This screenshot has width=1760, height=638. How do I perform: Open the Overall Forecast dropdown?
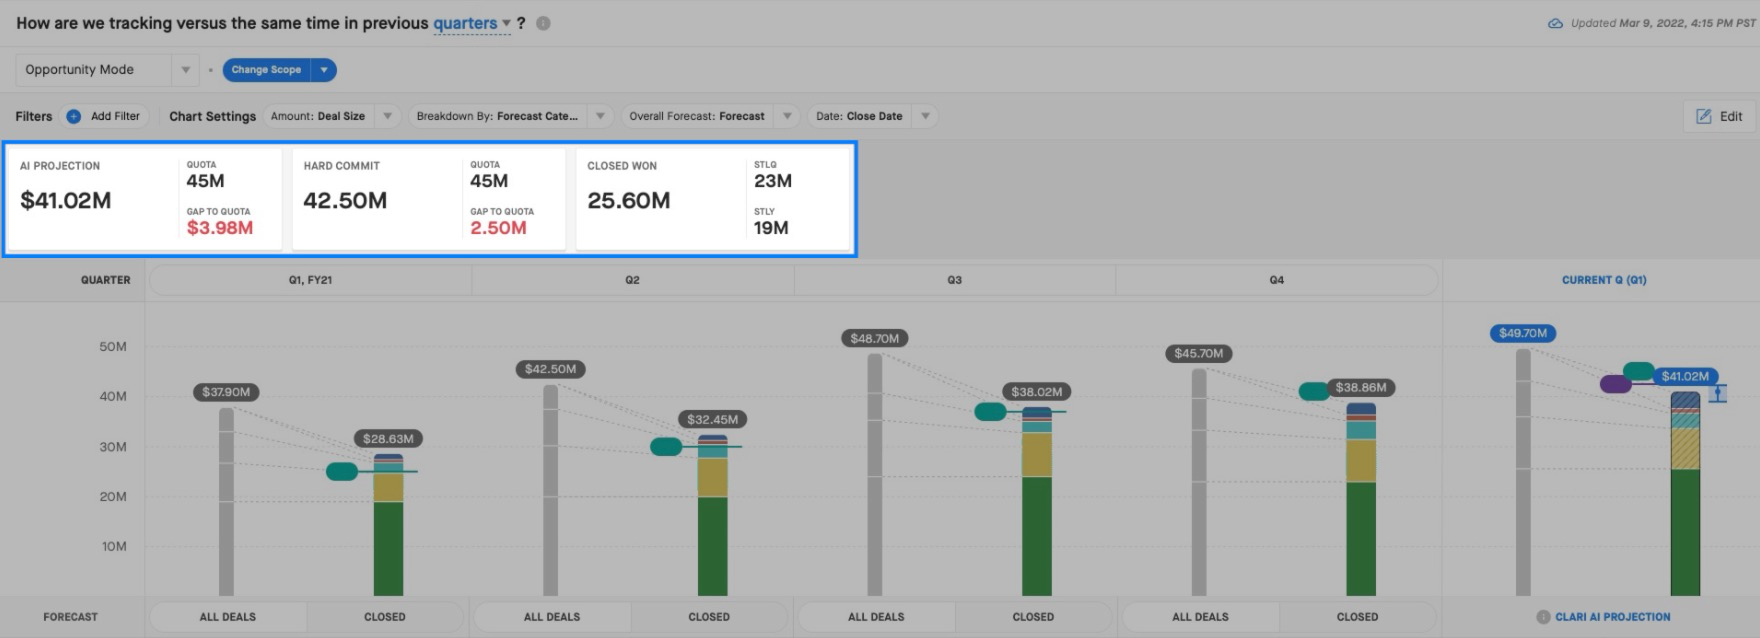click(710, 116)
